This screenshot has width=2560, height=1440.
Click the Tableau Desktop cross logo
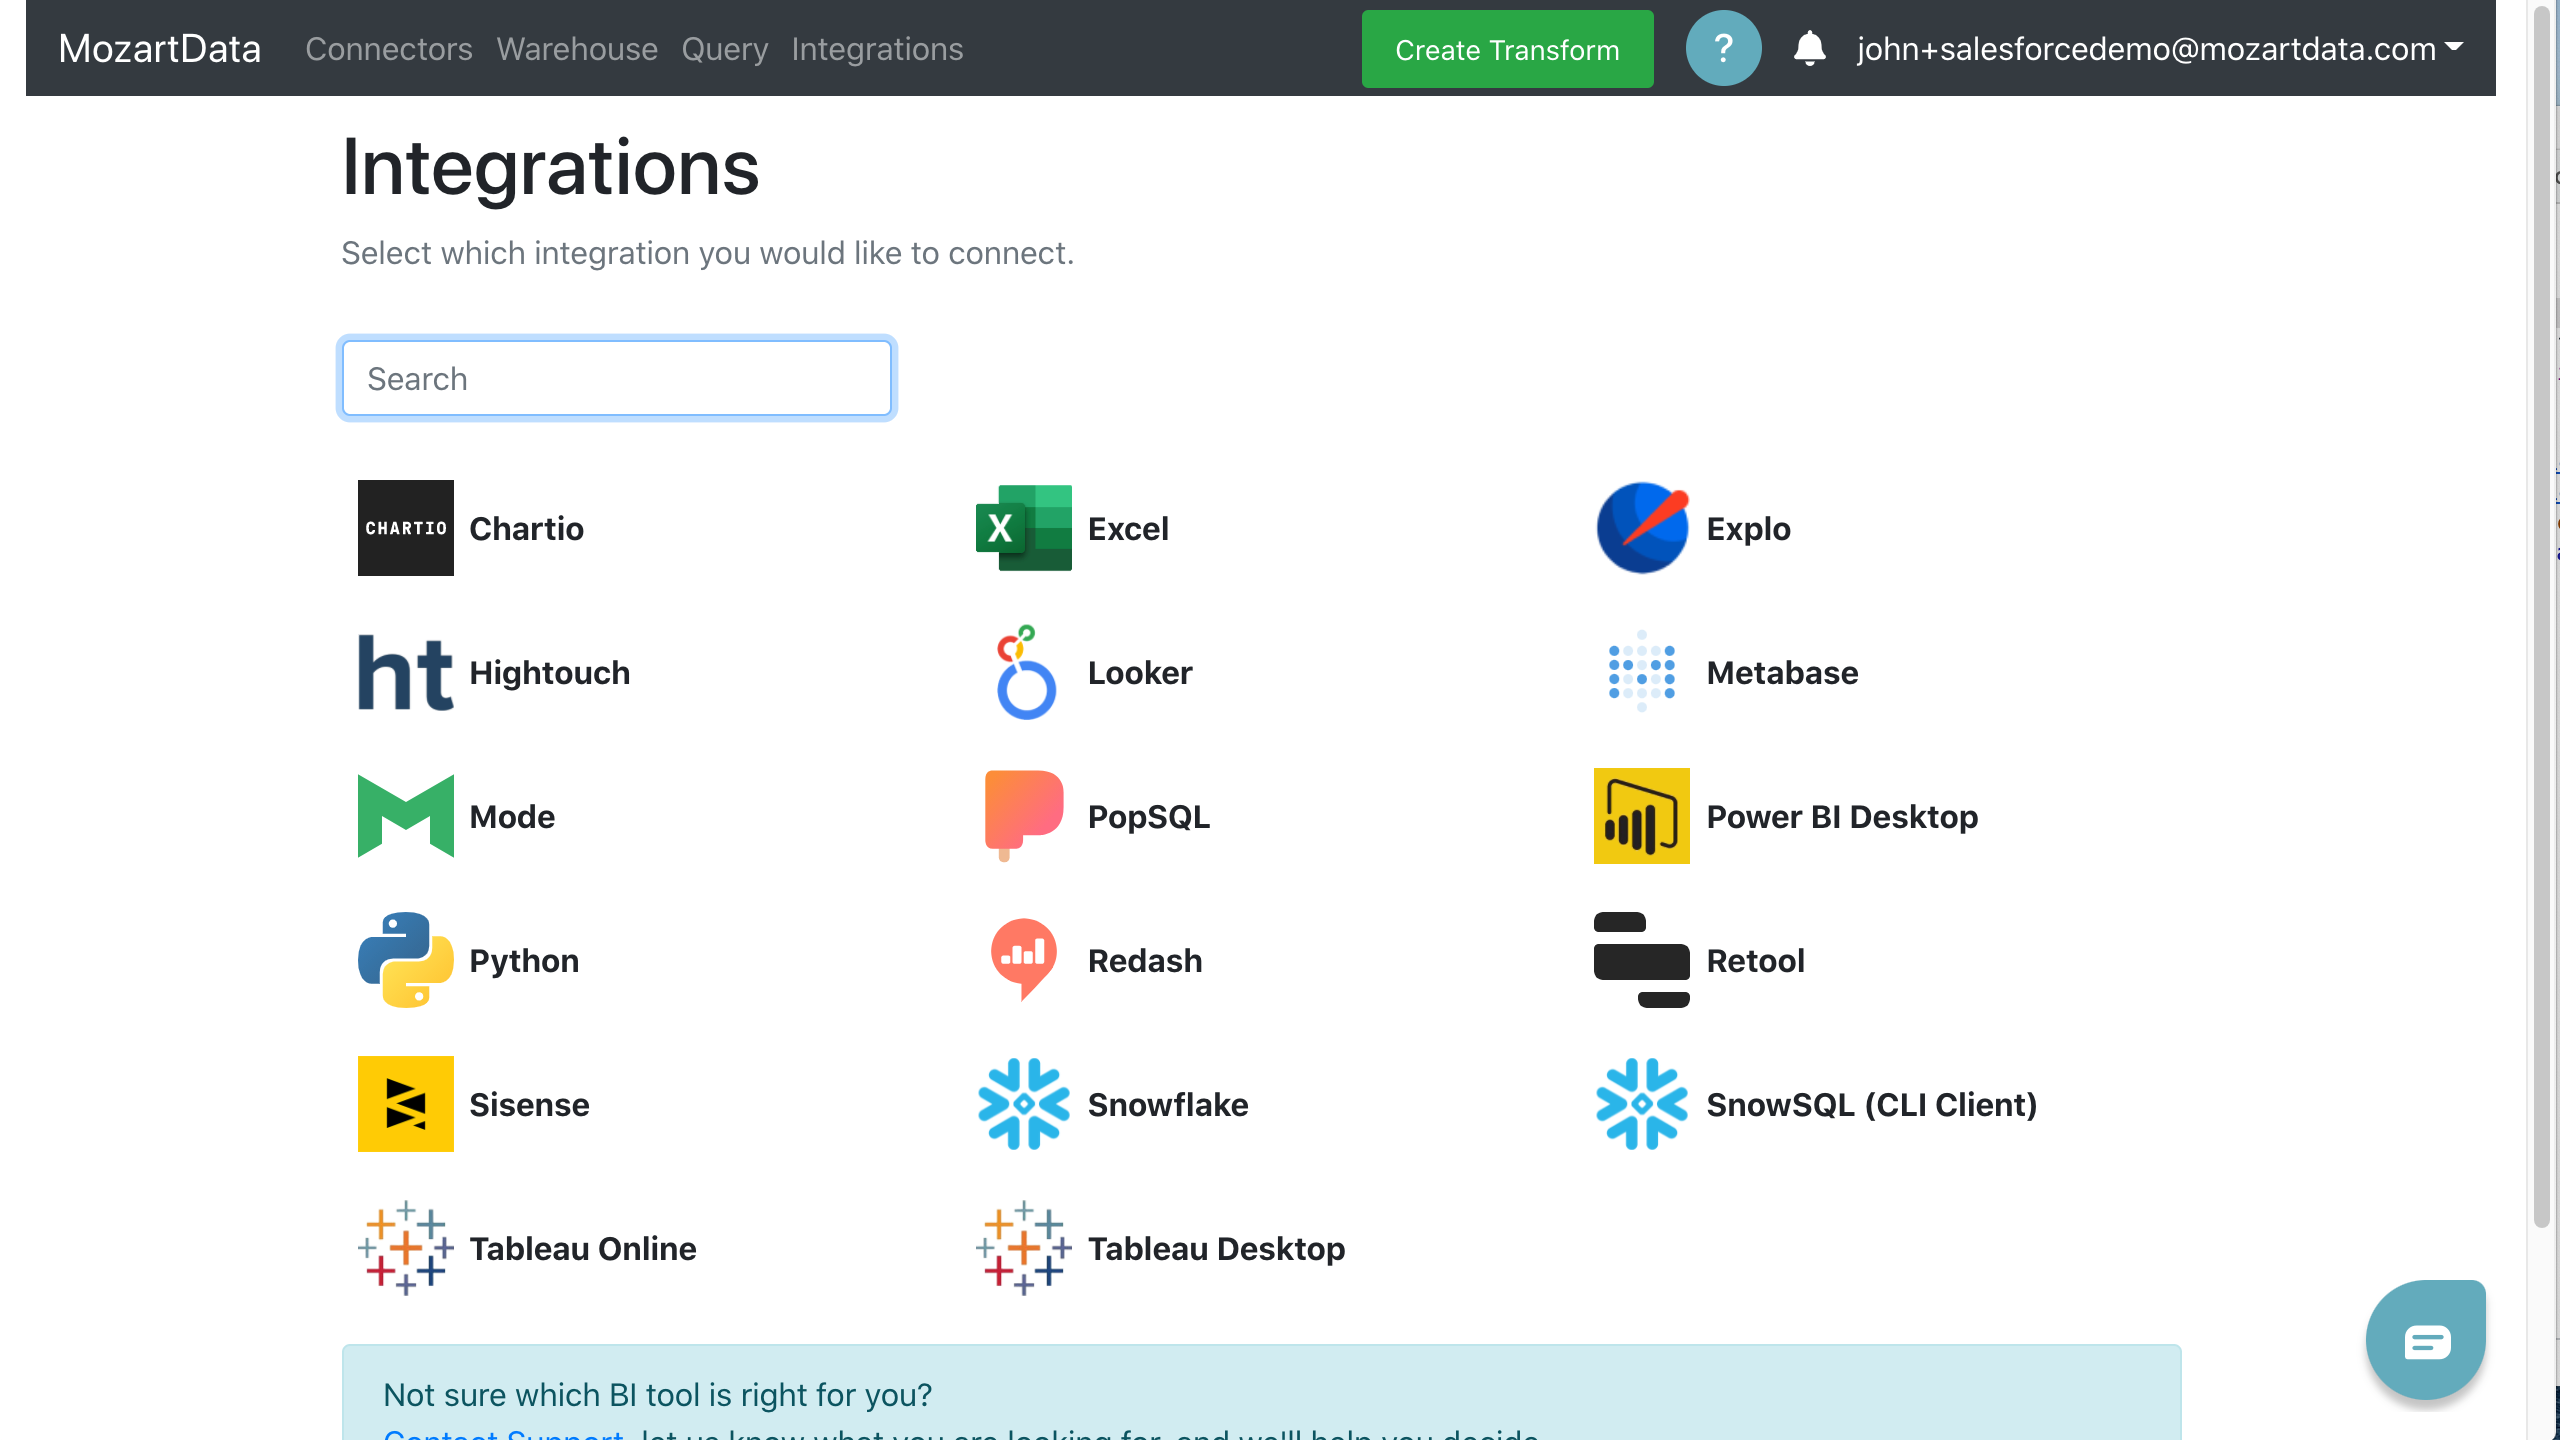[1023, 1248]
